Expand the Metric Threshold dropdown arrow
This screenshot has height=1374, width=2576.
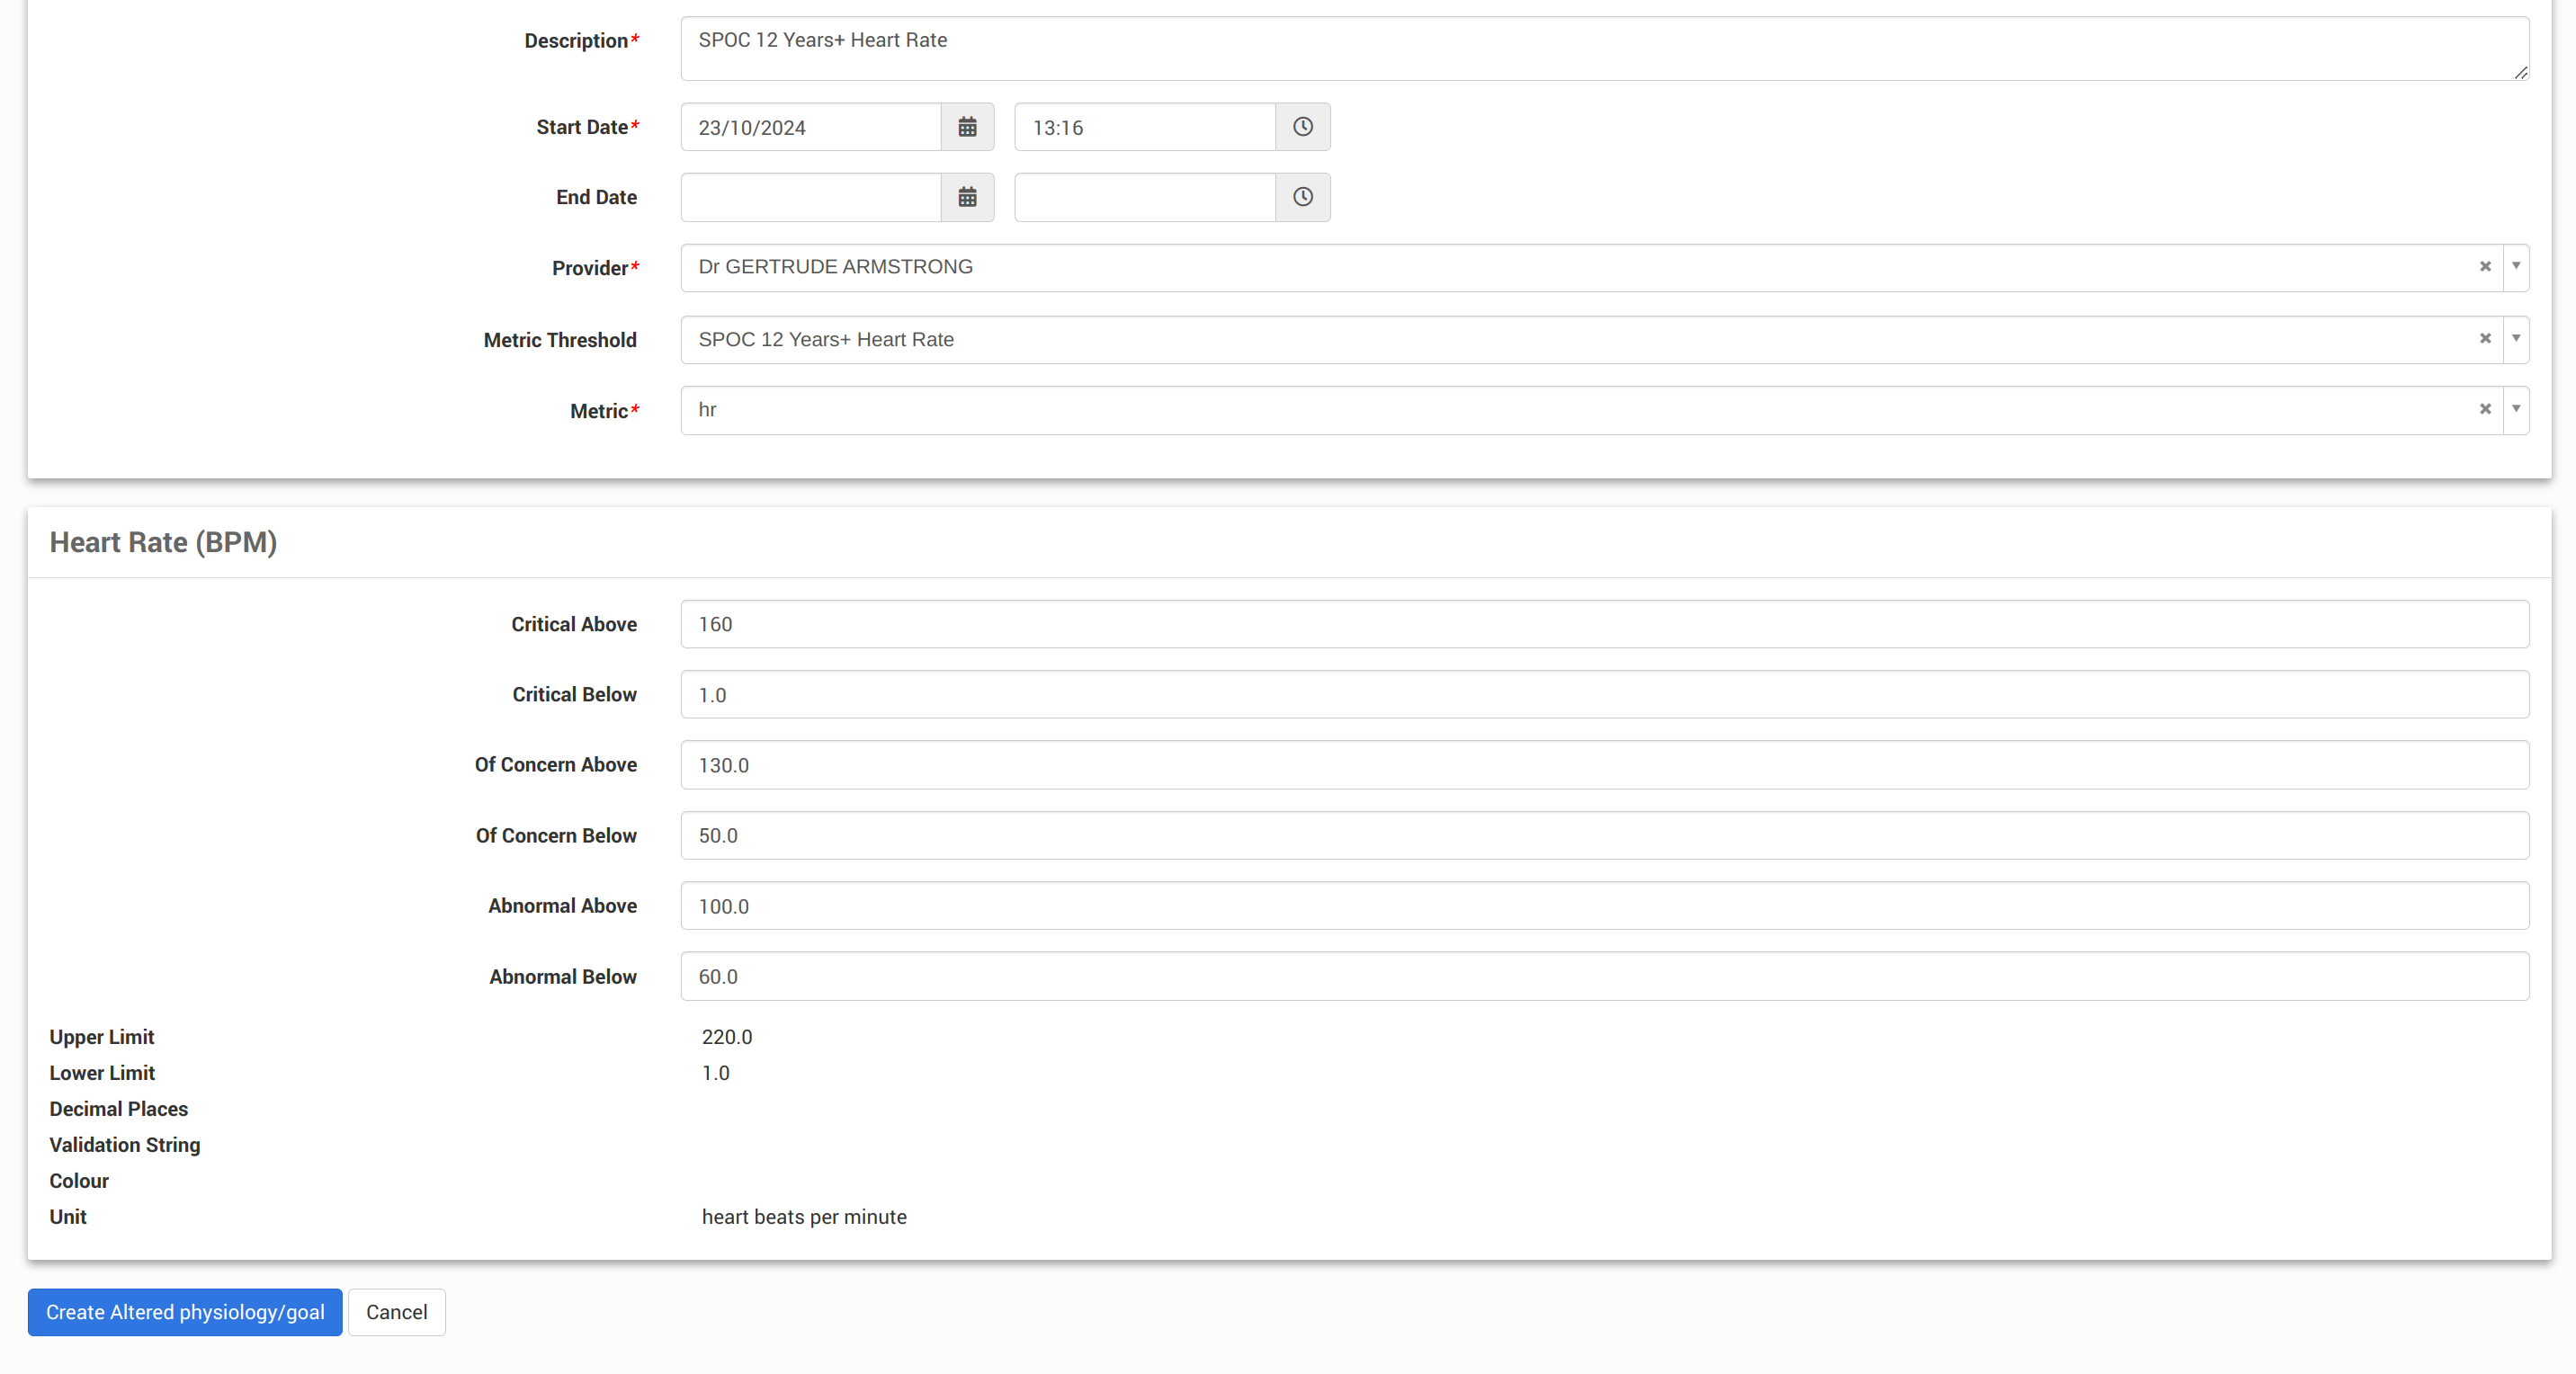2516,339
